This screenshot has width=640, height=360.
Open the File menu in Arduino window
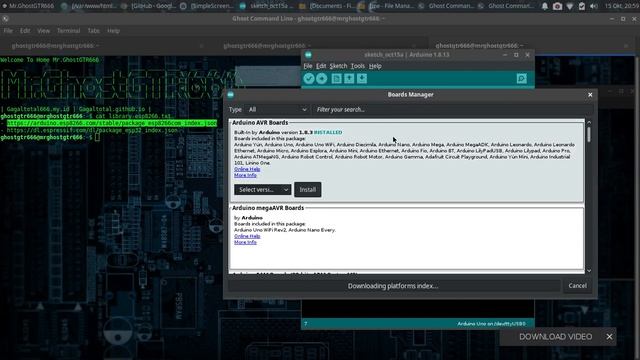click(x=308, y=66)
